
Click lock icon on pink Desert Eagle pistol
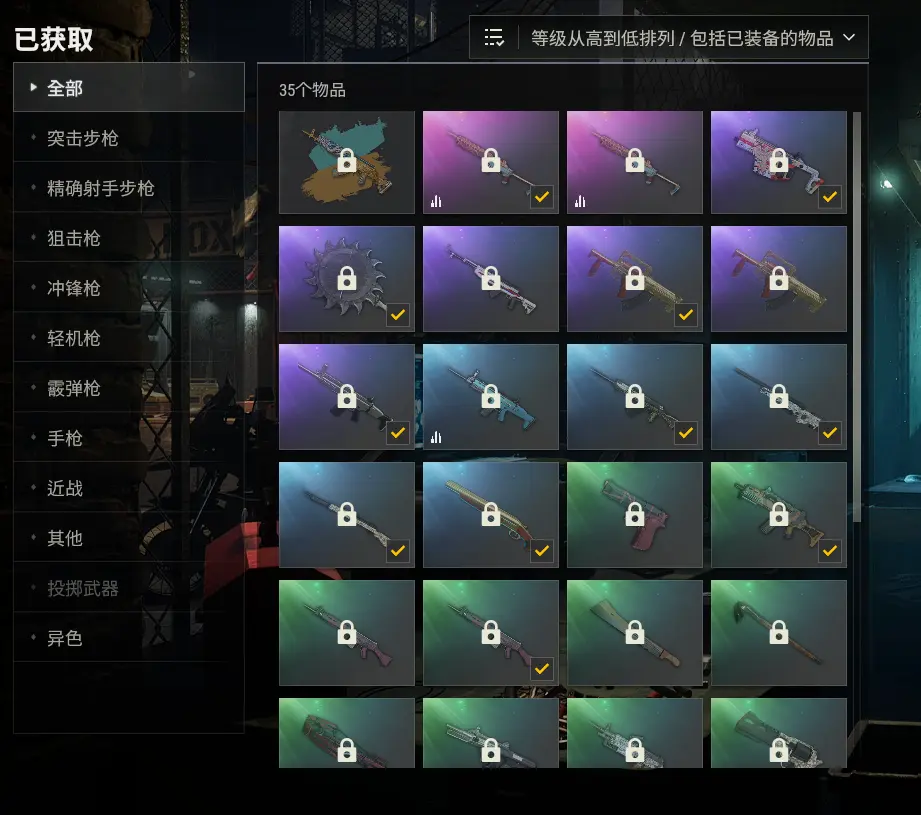point(634,514)
